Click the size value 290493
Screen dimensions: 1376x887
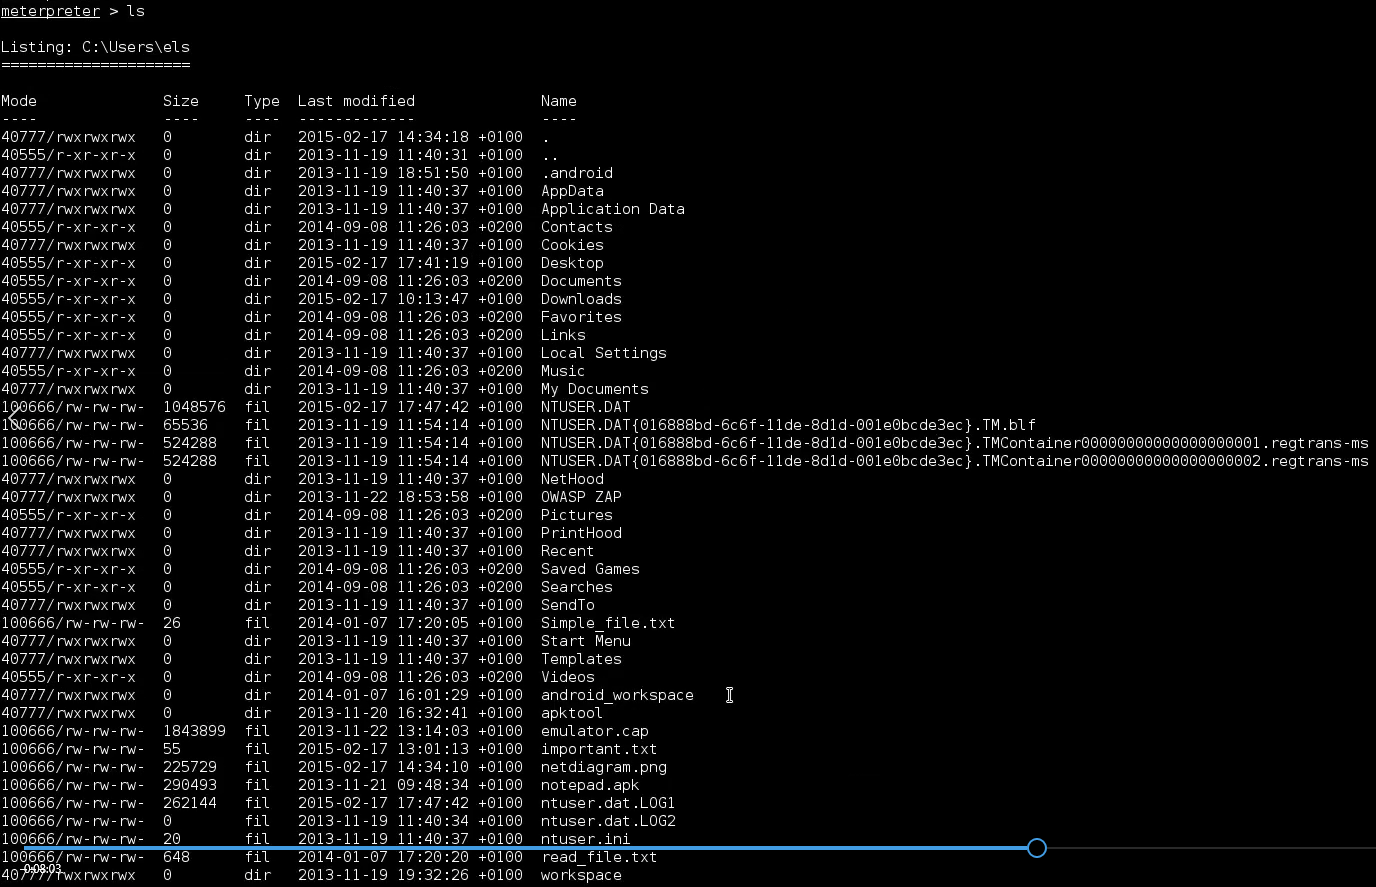[x=190, y=785]
